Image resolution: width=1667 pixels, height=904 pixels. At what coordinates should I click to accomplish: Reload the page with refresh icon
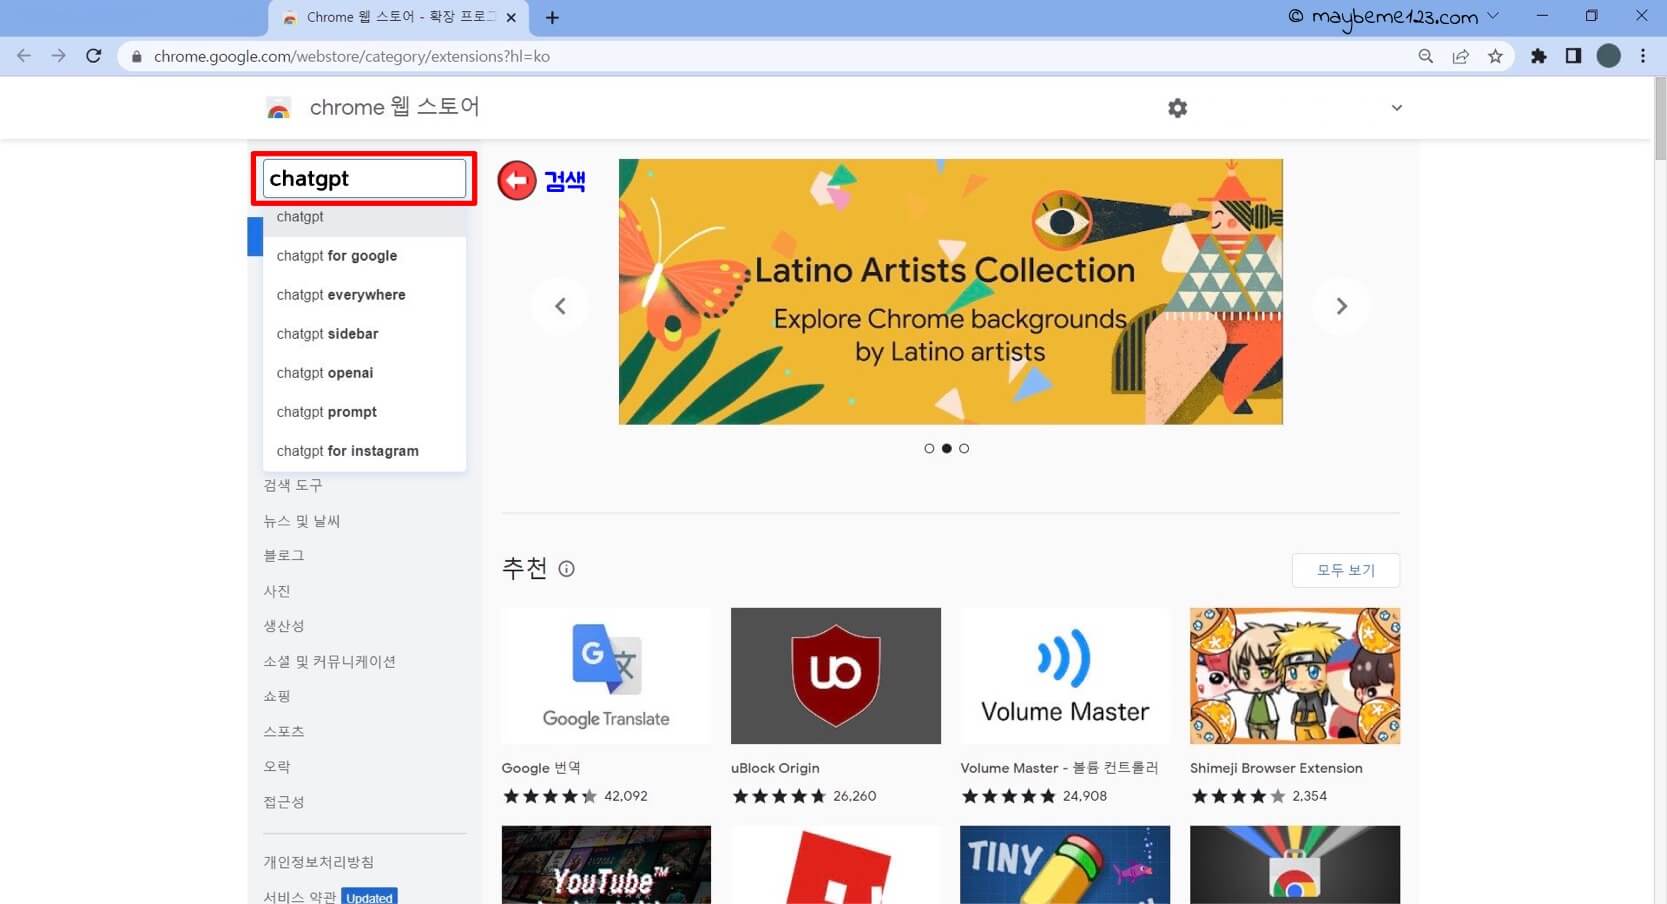(x=94, y=56)
